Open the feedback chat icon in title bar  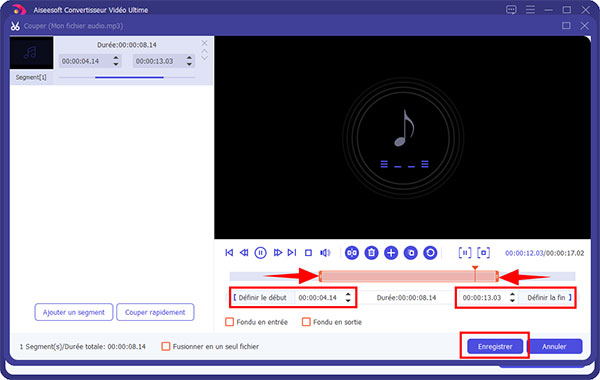(x=511, y=10)
